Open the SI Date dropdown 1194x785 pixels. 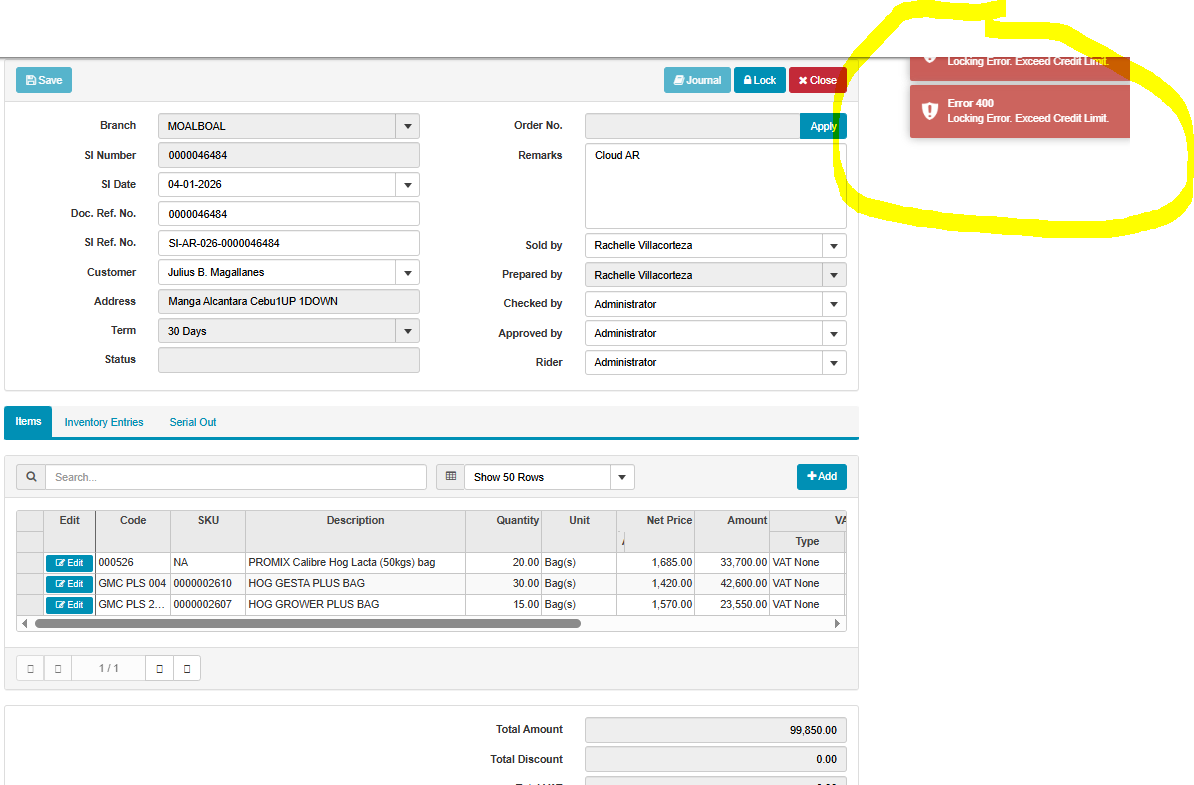pyautogui.click(x=407, y=185)
